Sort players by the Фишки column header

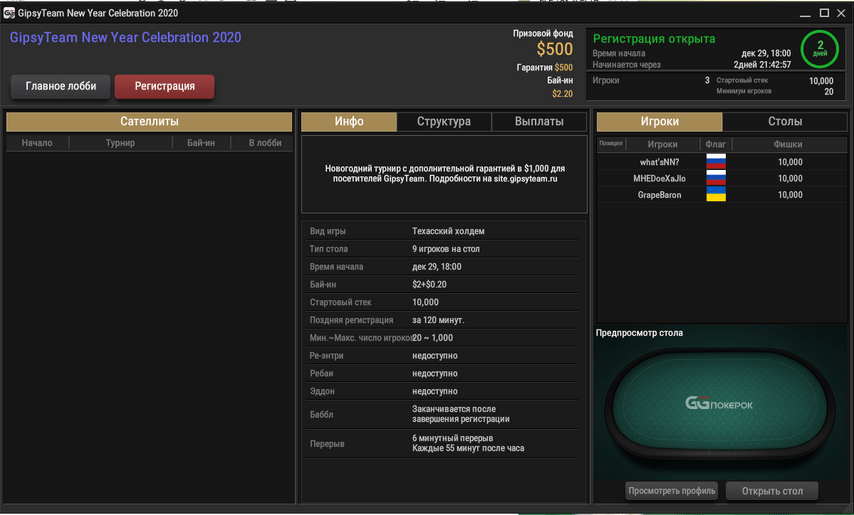[x=788, y=144]
